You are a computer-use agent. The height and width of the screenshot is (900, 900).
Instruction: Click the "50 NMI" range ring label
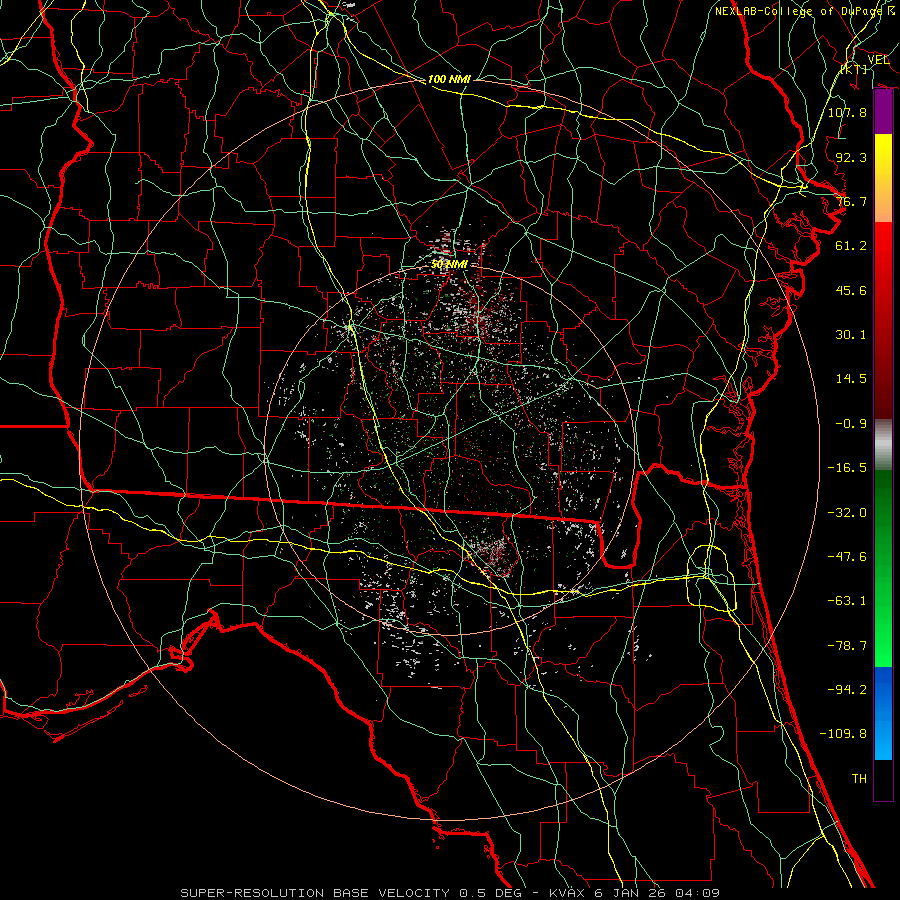click(x=449, y=264)
